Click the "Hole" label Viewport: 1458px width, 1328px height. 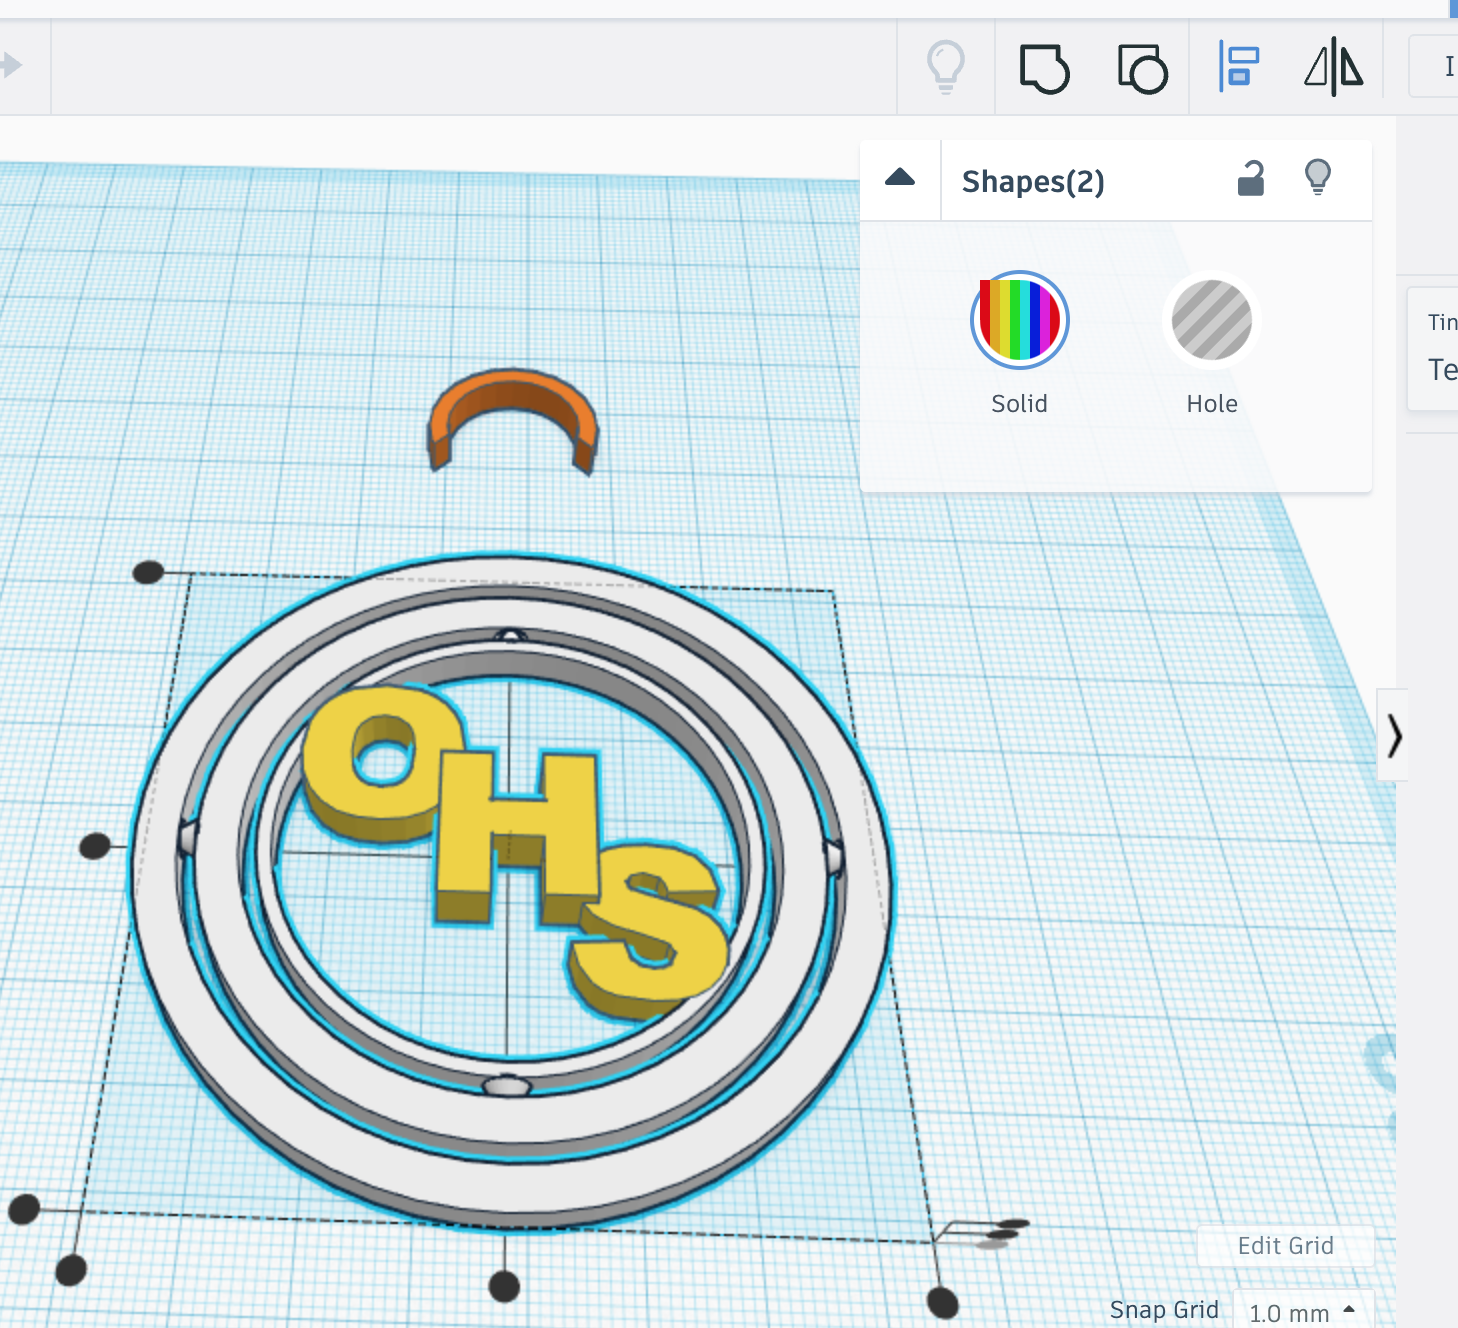(x=1212, y=404)
